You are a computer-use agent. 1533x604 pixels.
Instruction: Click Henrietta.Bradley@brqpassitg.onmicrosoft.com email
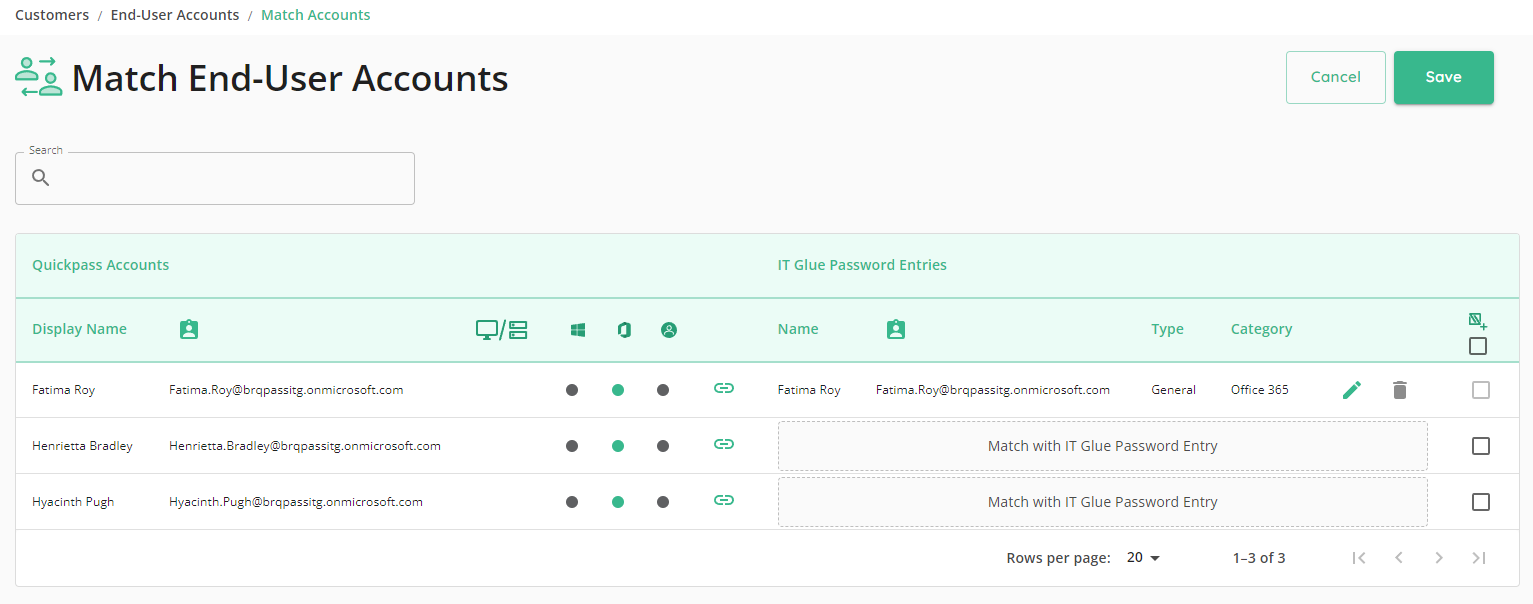point(305,446)
